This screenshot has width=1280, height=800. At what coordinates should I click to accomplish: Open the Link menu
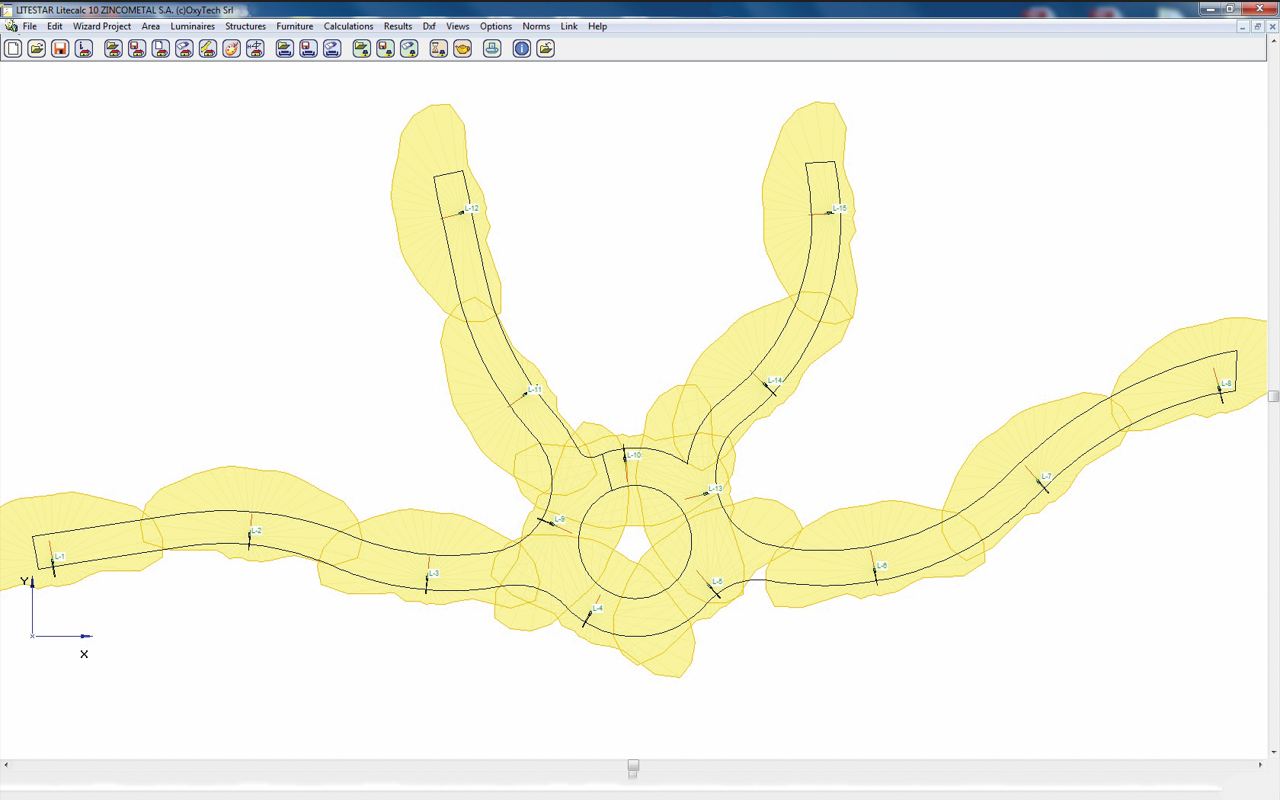(569, 26)
